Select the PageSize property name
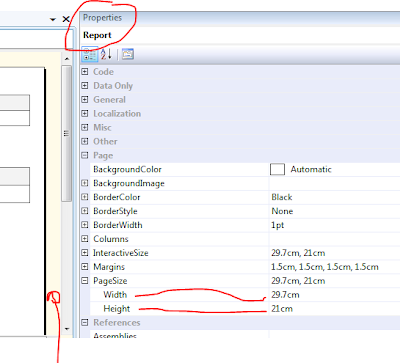The width and height of the screenshot is (400, 363). 110,281
